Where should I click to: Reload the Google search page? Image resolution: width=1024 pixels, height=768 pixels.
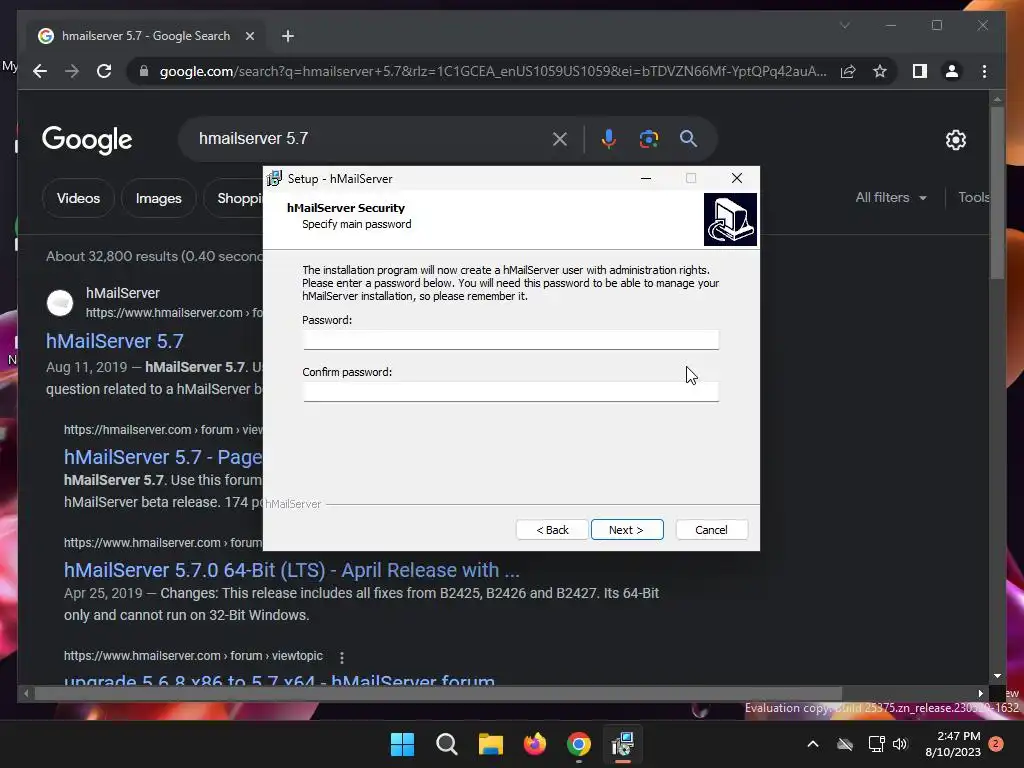coord(104,71)
